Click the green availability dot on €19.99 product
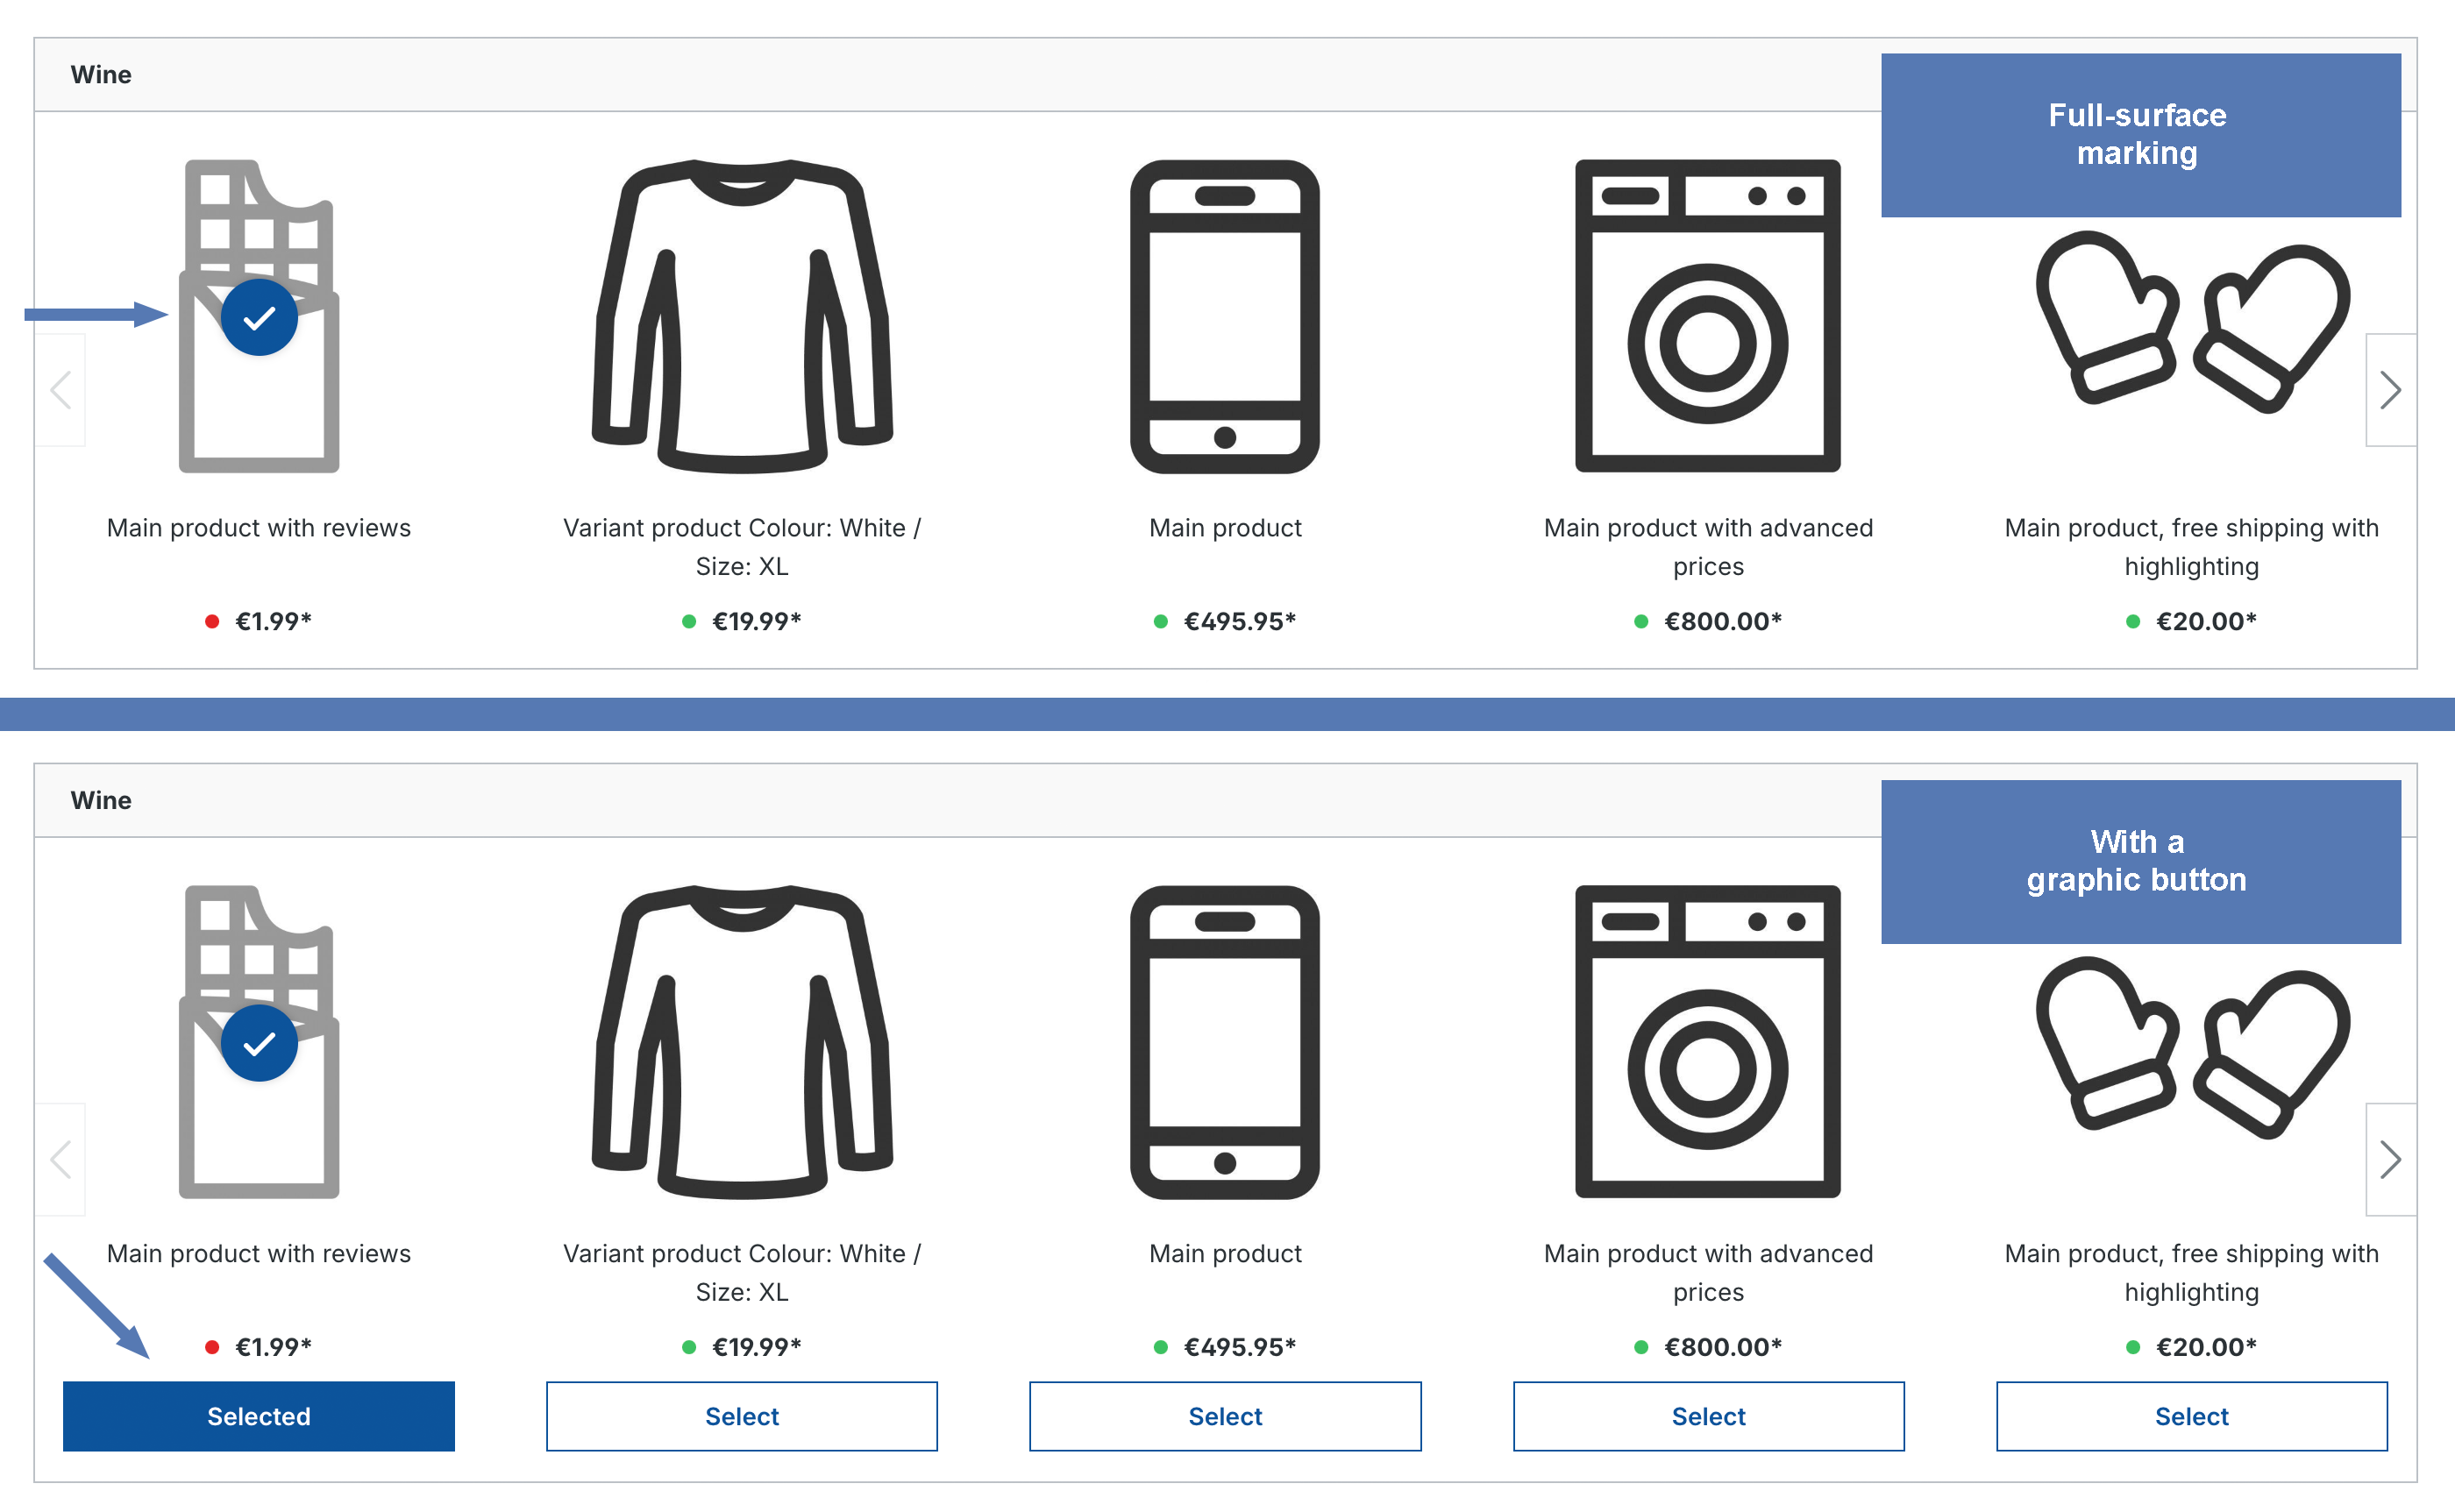 coord(686,621)
